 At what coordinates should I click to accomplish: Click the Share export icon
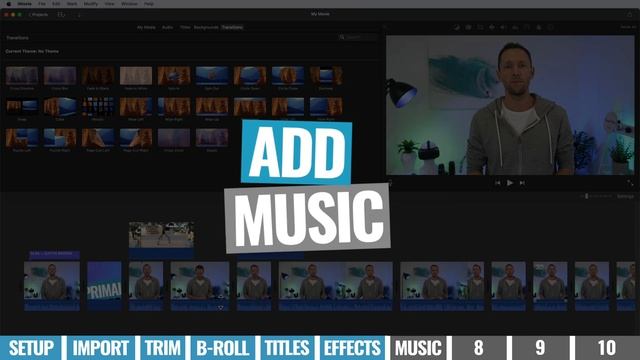coord(630,14)
